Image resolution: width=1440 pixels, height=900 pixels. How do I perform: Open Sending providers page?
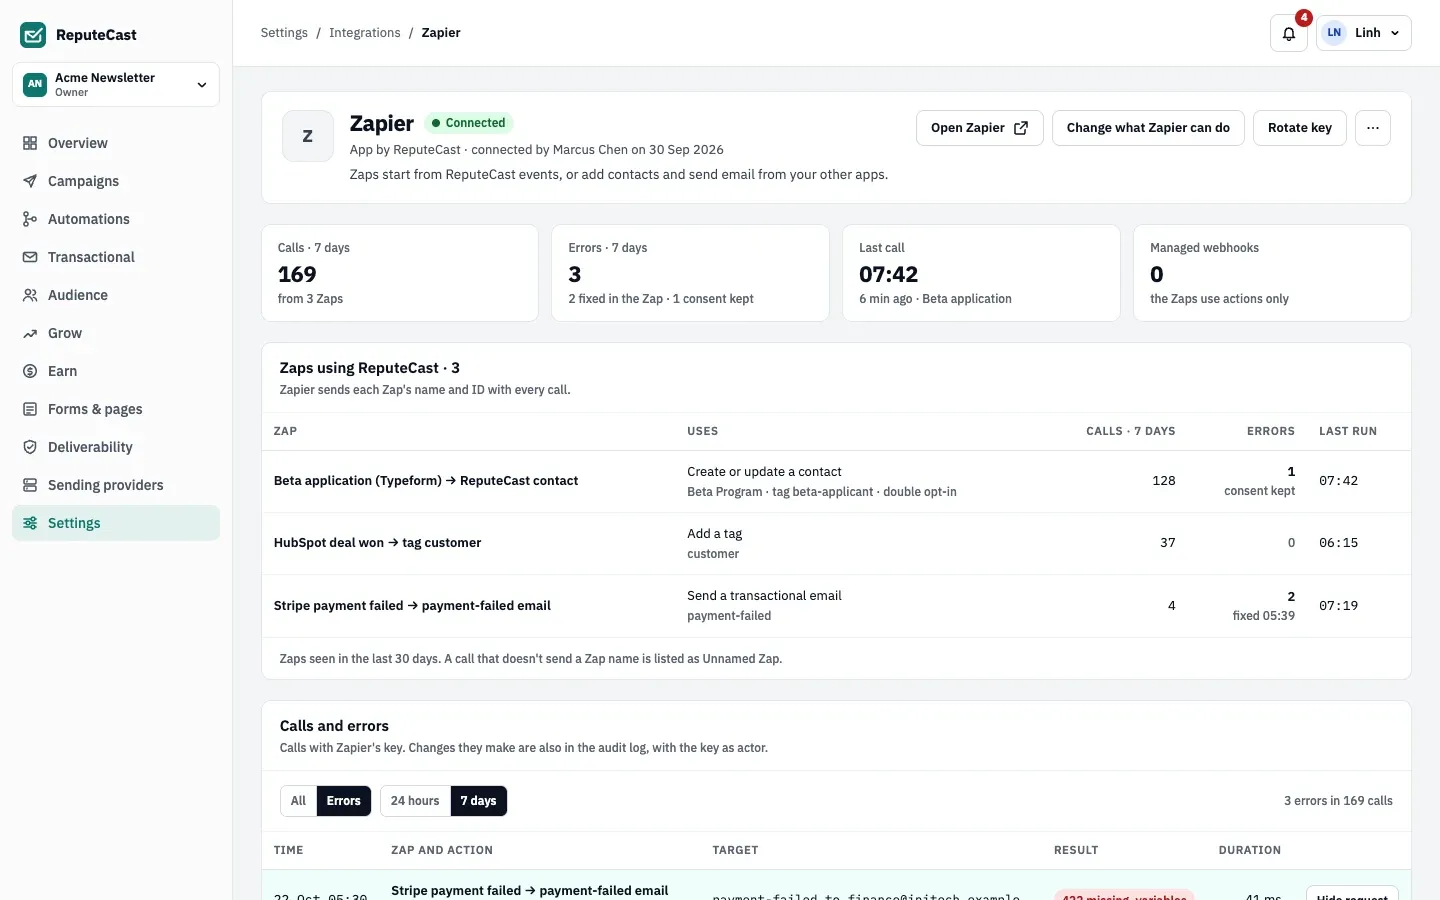tap(116, 485)
